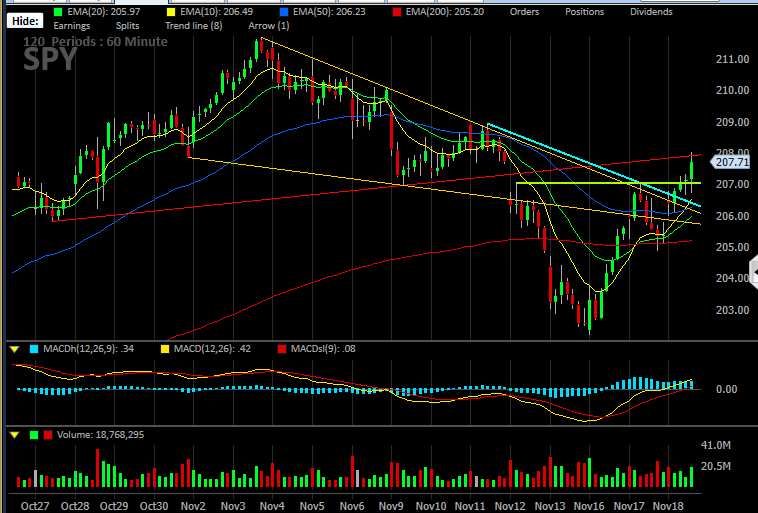Toggle the Splits markers
Image resolution: width=758 pixels, height=513 pixels.
click(x=128, y=26)
